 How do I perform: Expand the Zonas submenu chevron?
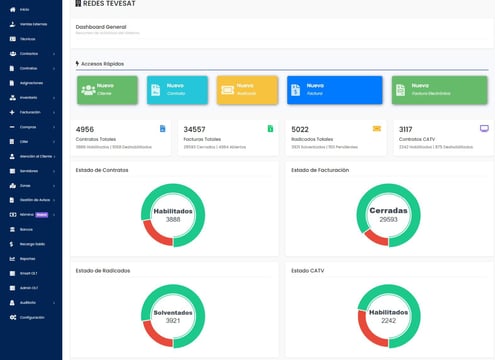pos(54,186)
